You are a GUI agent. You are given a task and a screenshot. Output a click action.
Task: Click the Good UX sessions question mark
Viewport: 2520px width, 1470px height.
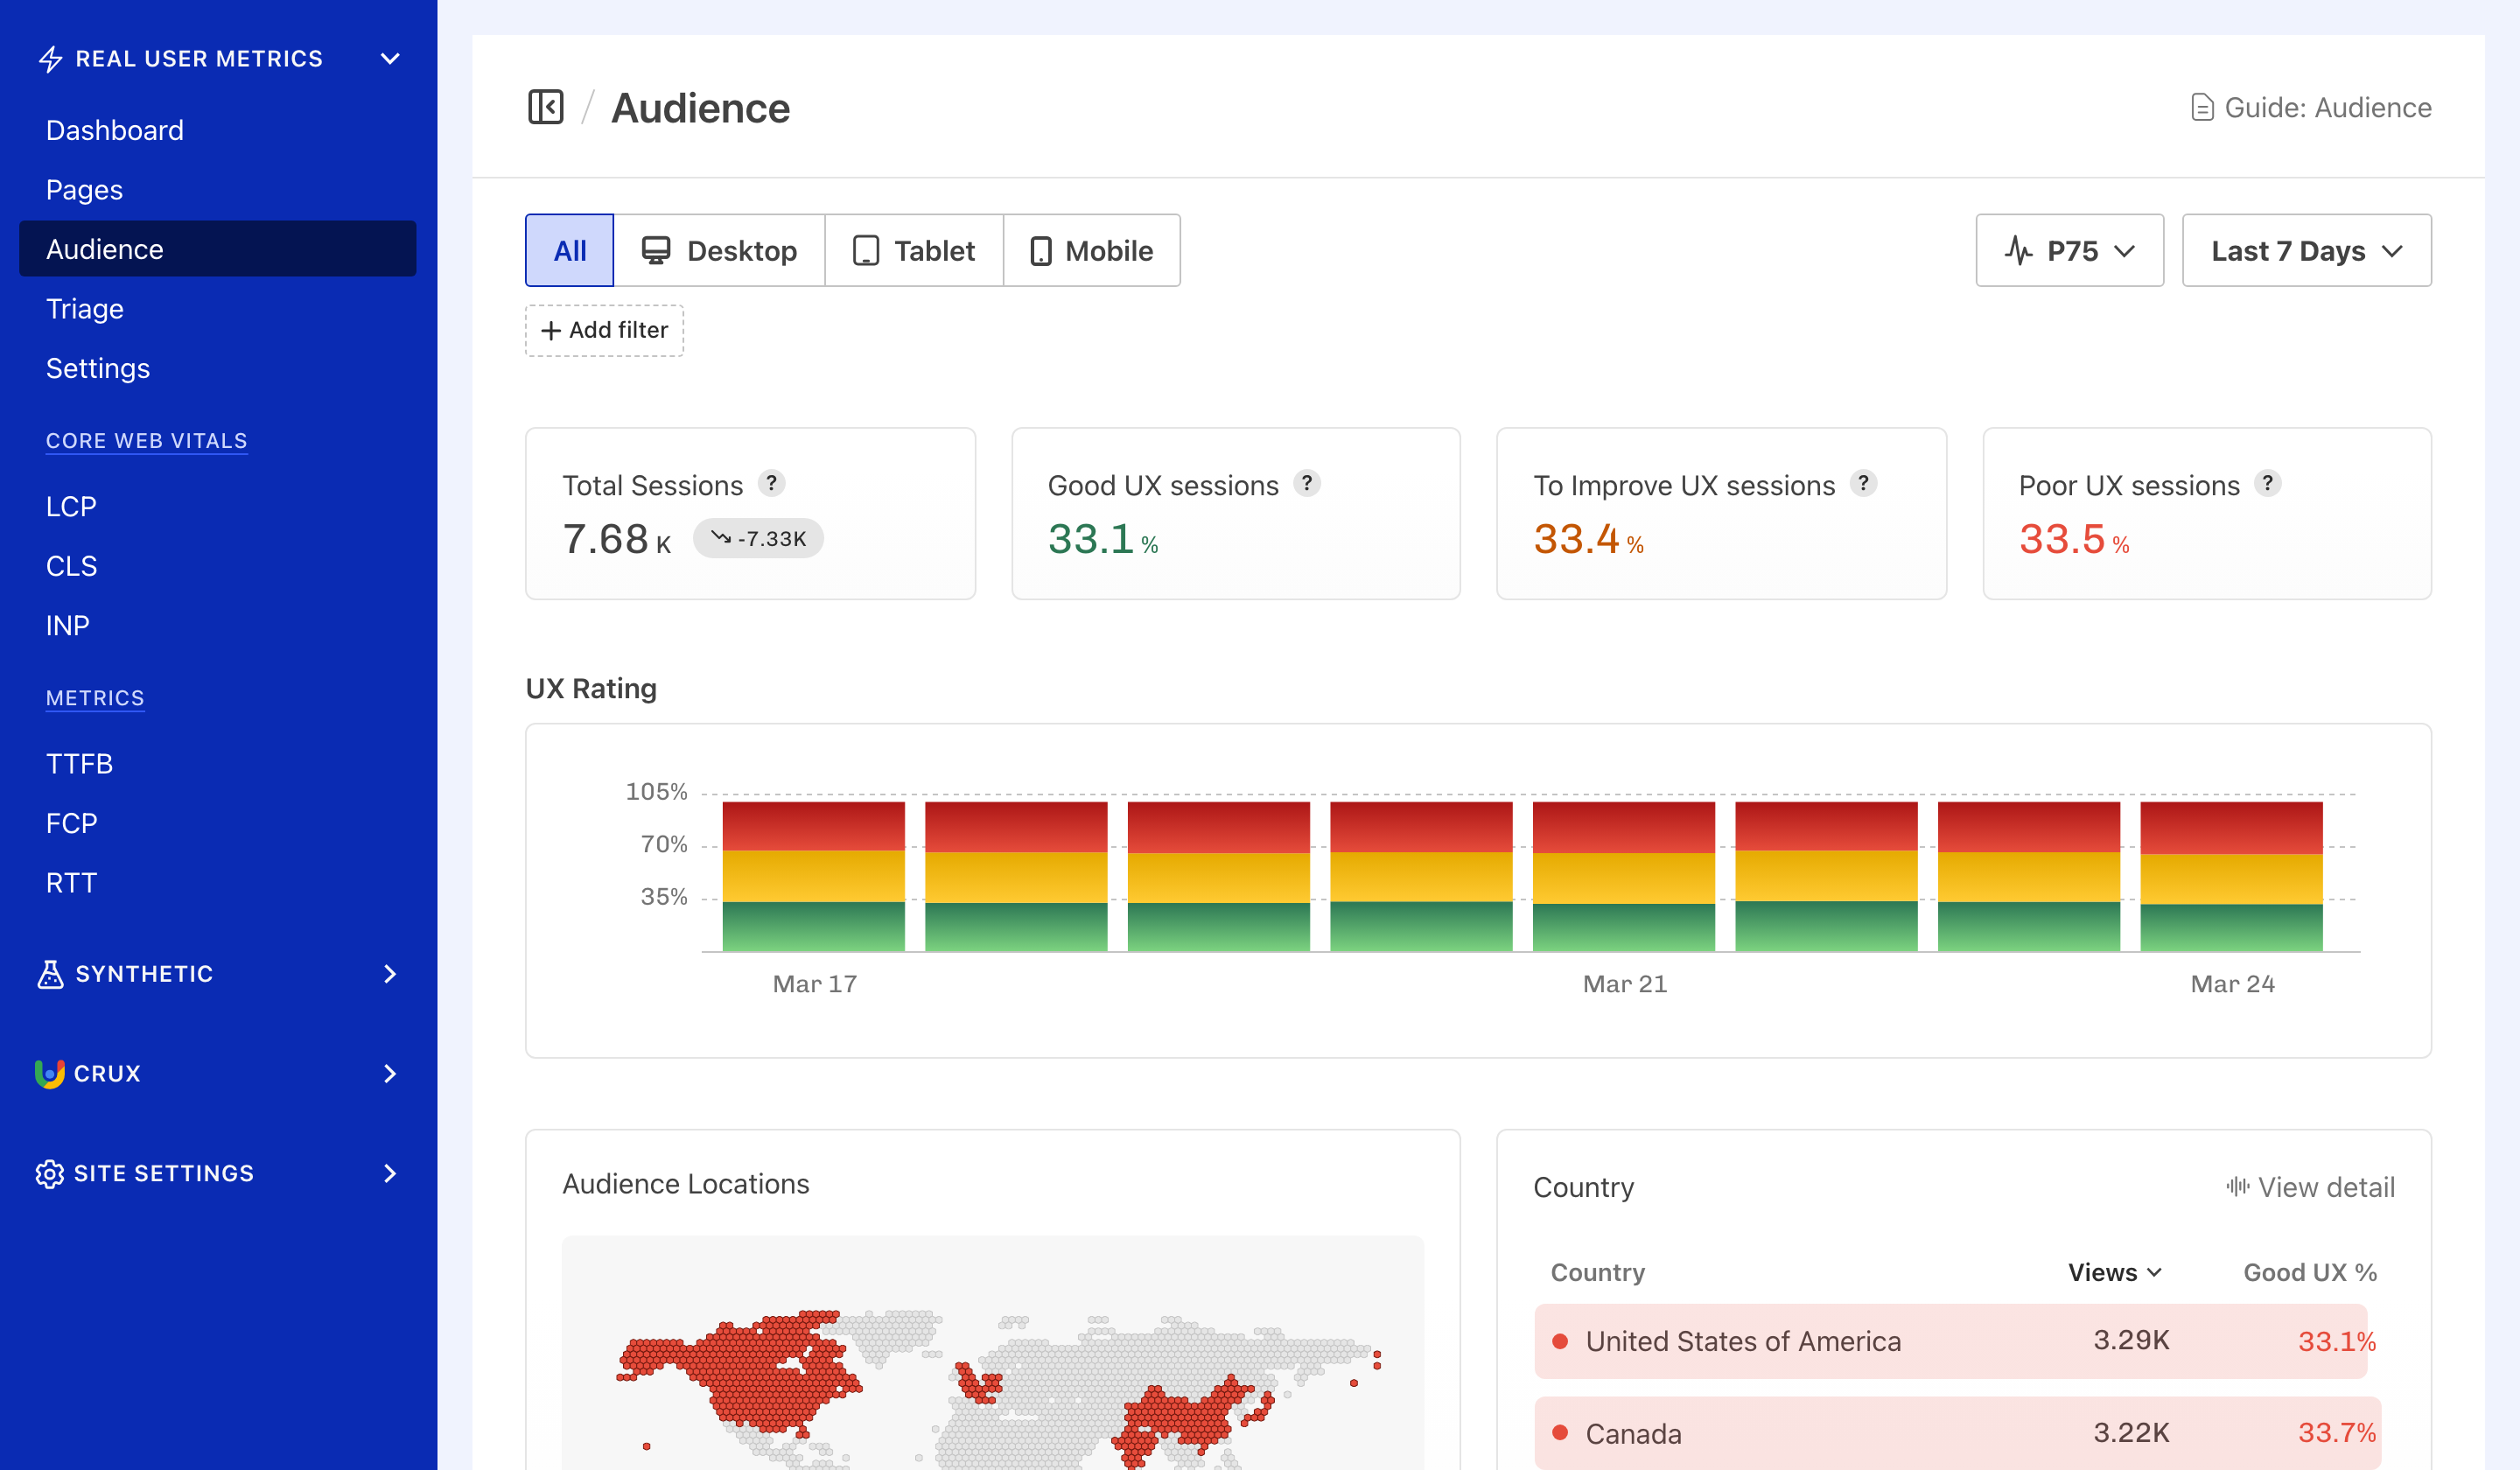[x=1308, y=483]
